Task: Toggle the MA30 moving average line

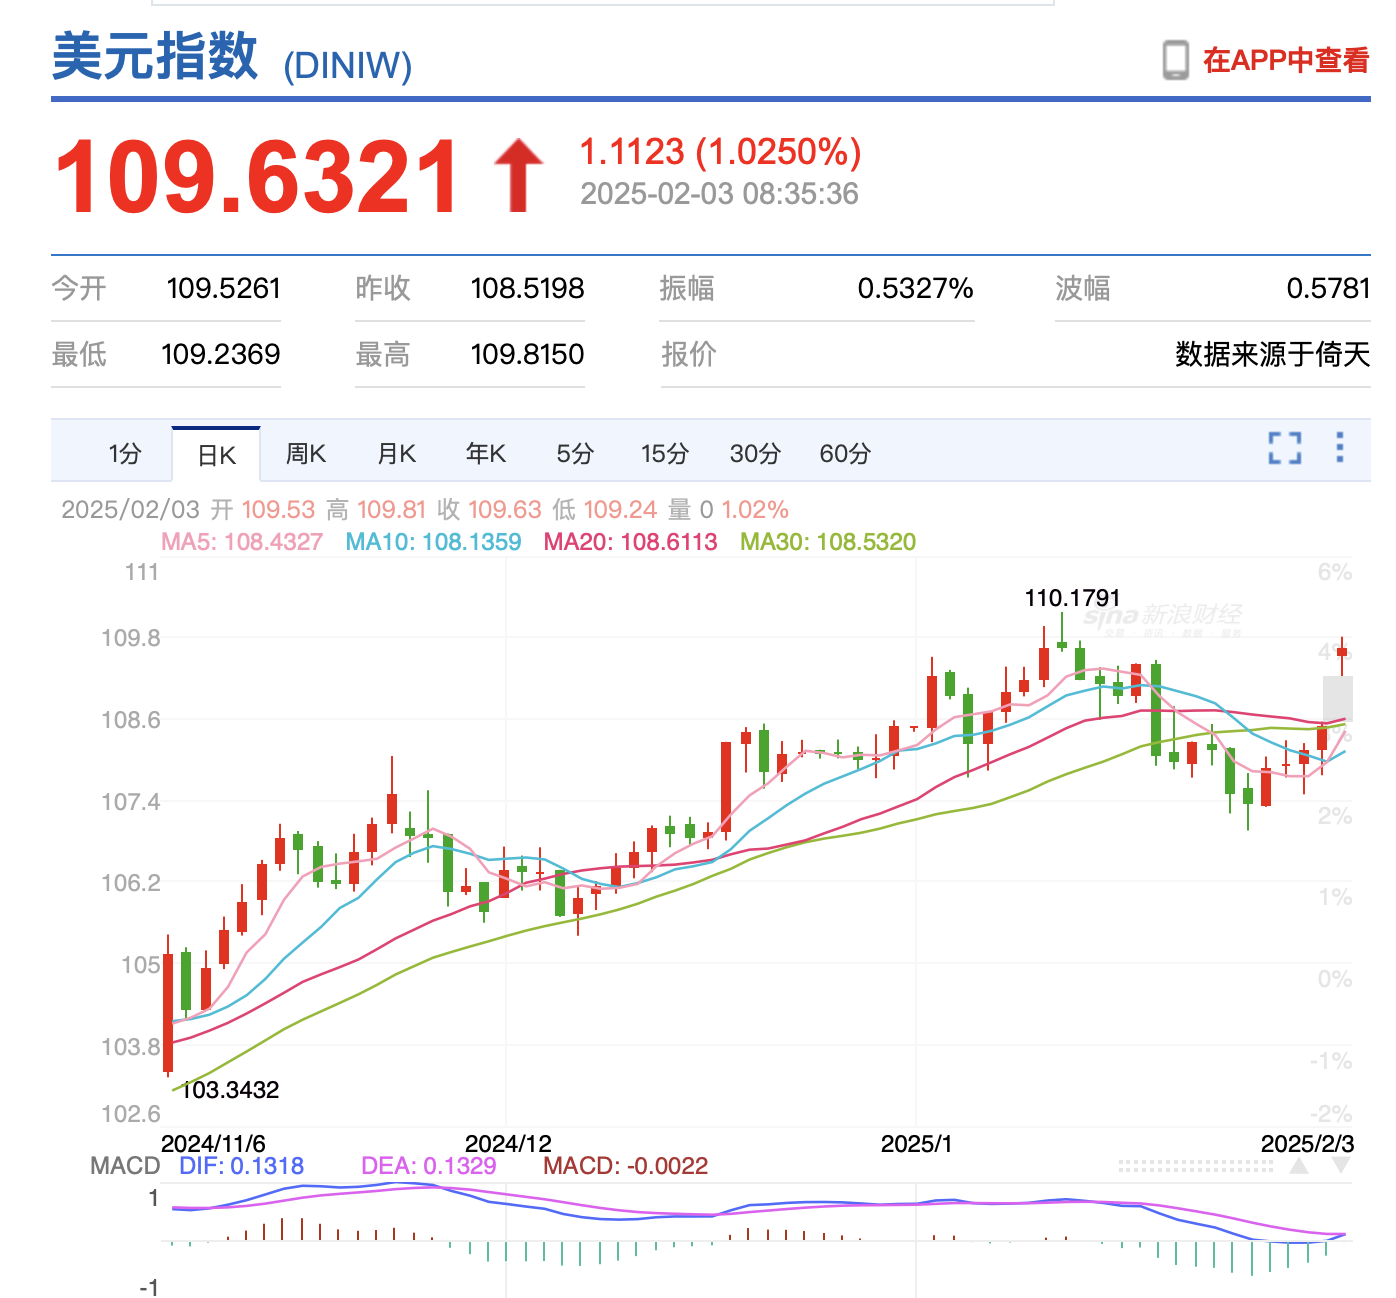Action: pos(828,541)
